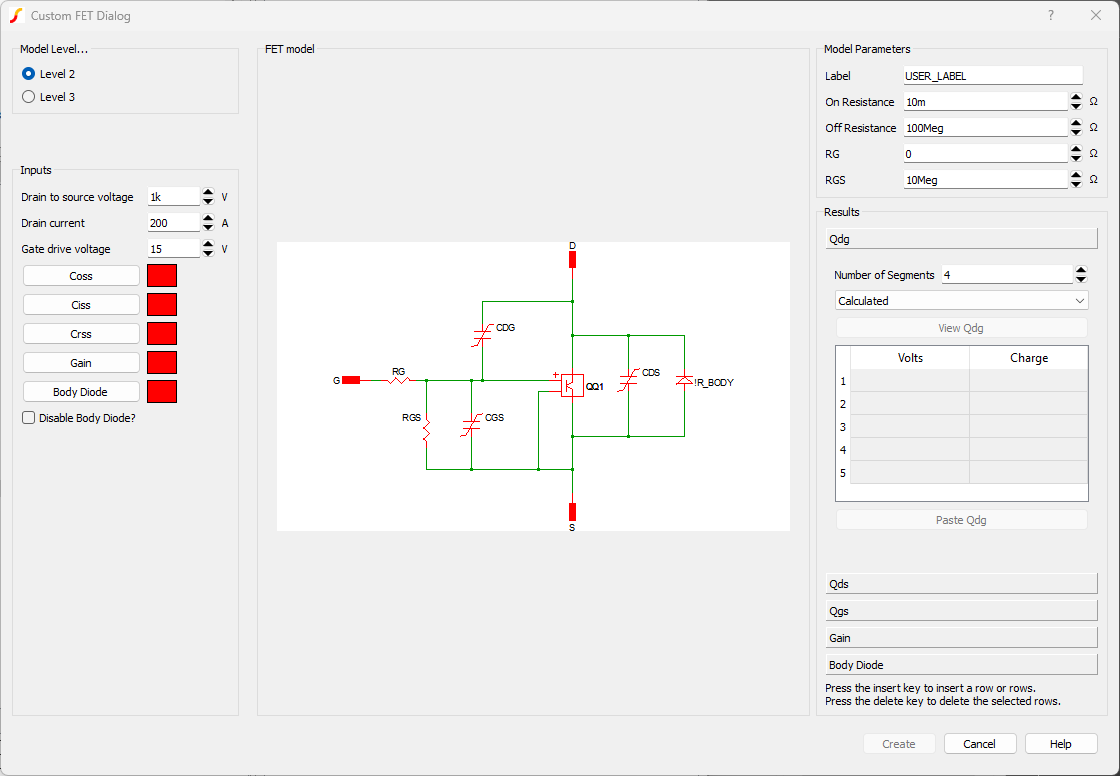The height and width of the screenshot is (776, 1120).
Task: Click the CGS capacitor symbol in schematic
Action: [471, 425]
